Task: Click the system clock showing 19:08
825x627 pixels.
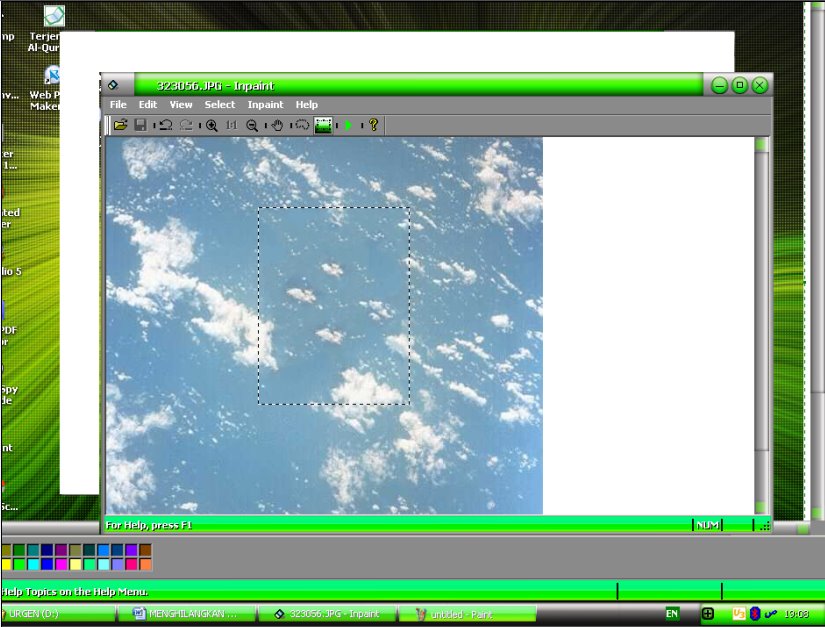Action: (796, 614)
